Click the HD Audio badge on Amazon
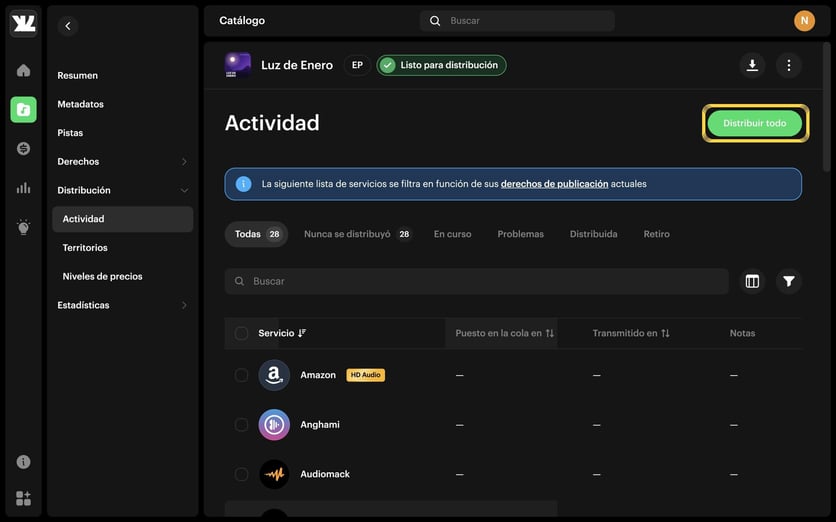The image size is (836, 522). [366, 375]
